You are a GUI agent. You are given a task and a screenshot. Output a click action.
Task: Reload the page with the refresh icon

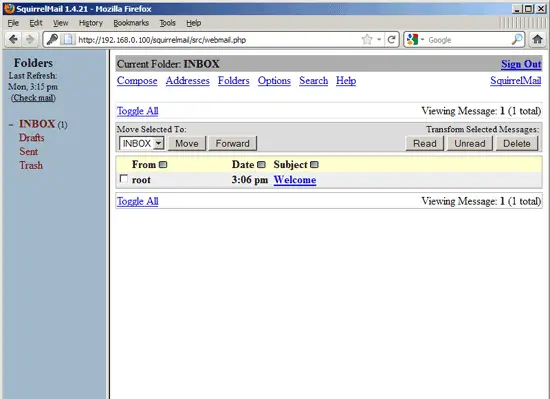click(x=391, y=40)
